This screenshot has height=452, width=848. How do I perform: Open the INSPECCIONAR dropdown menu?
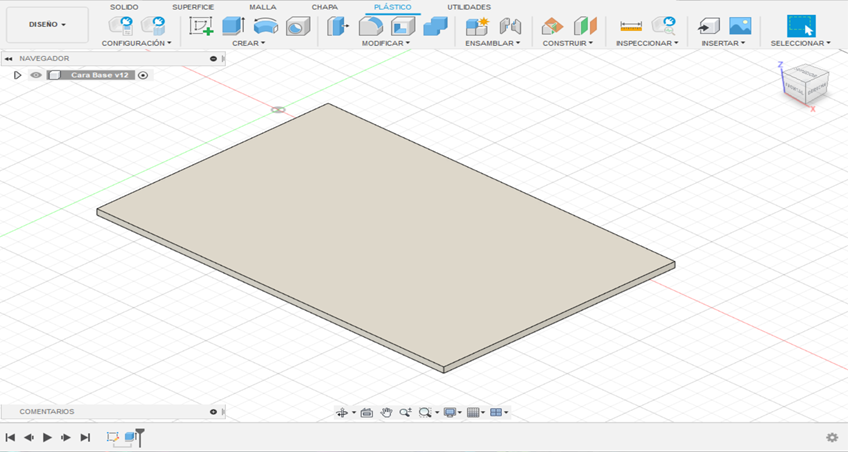[647, 43]
